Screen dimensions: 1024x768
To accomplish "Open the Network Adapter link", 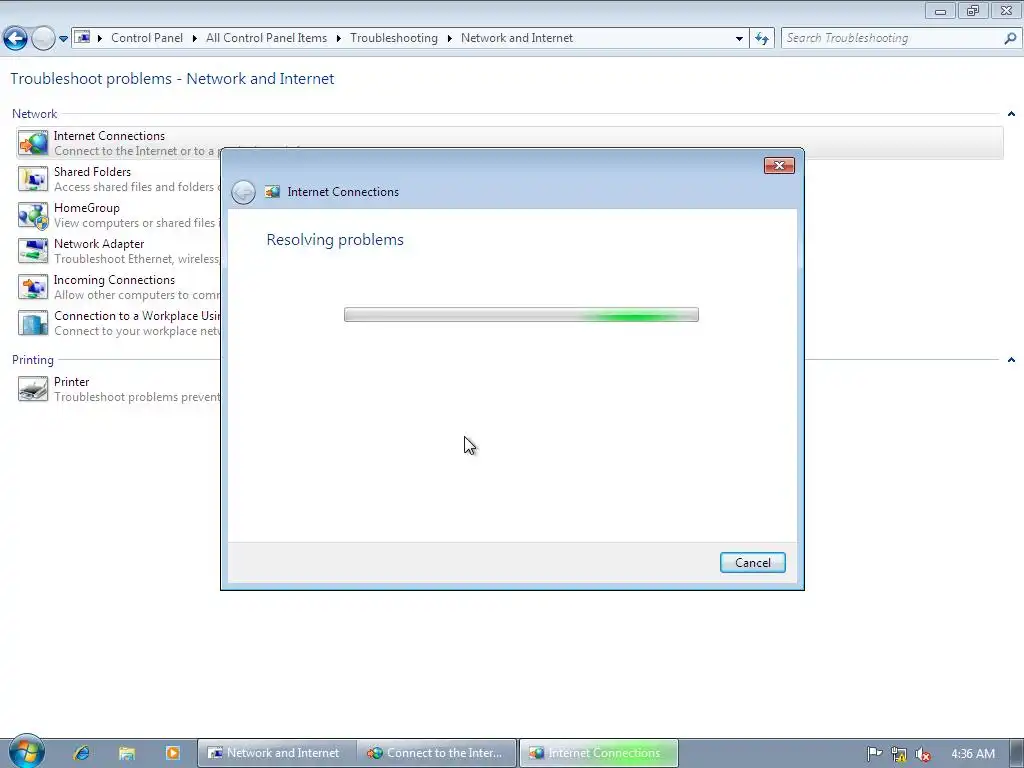I will click(99, 244).
